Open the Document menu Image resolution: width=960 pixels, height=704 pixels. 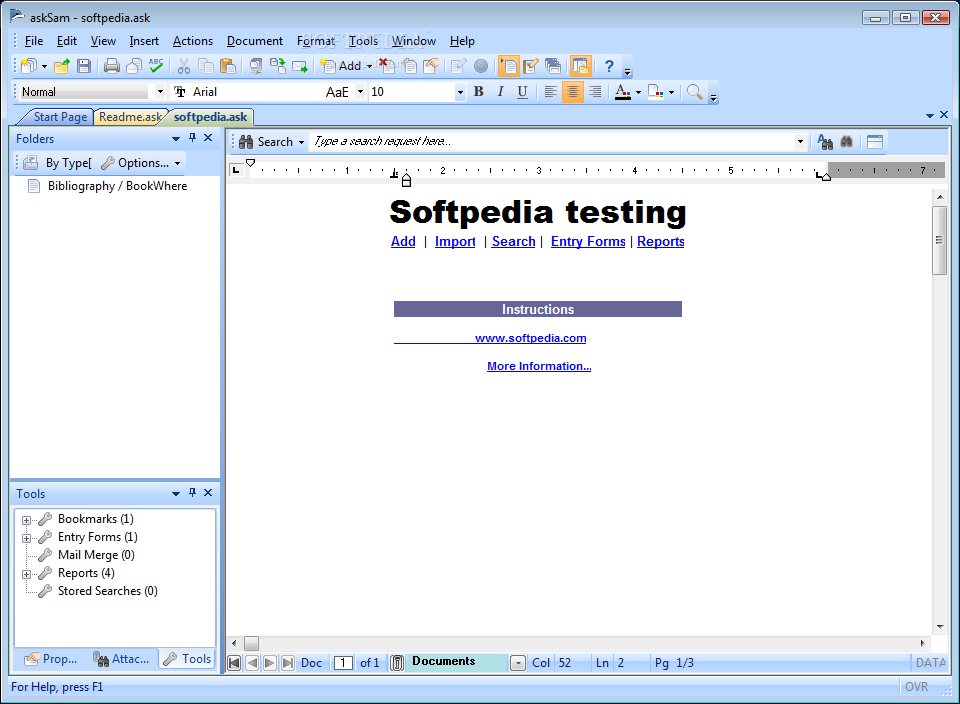click(x=255, y=41)
